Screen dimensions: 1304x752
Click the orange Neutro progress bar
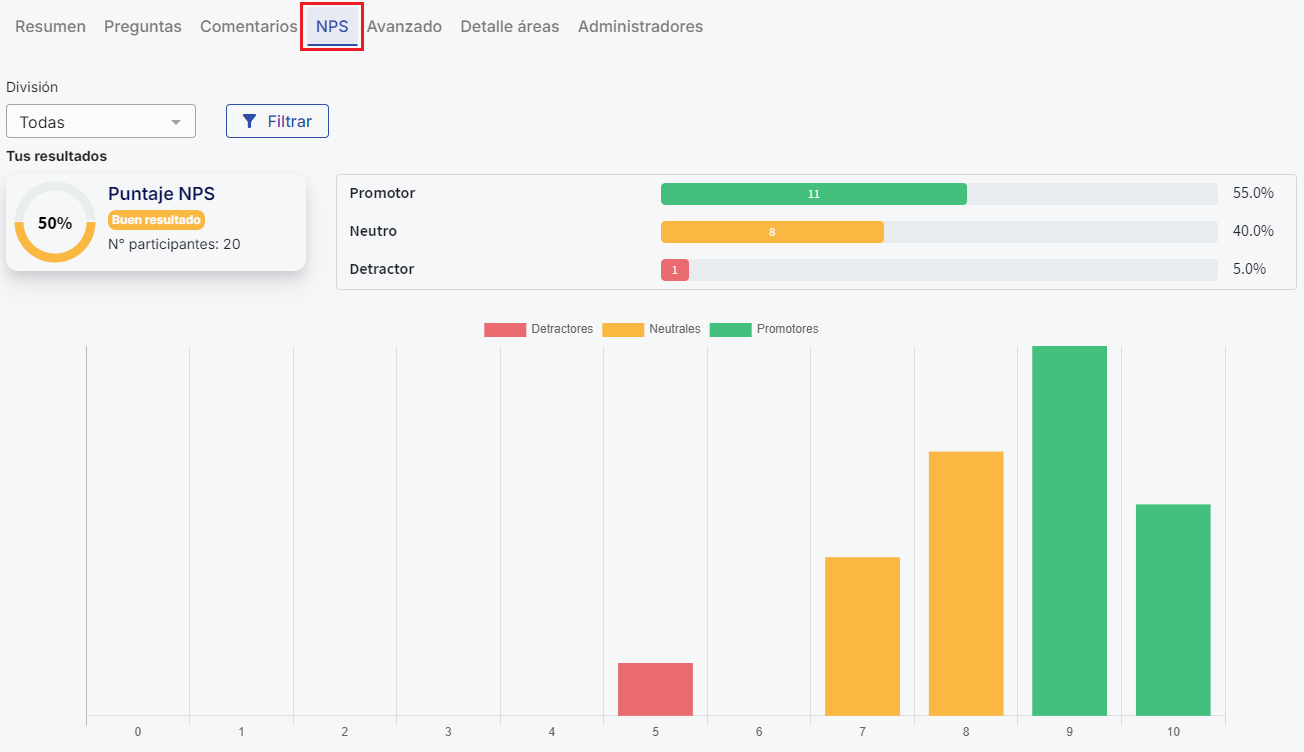coord(772,232)
